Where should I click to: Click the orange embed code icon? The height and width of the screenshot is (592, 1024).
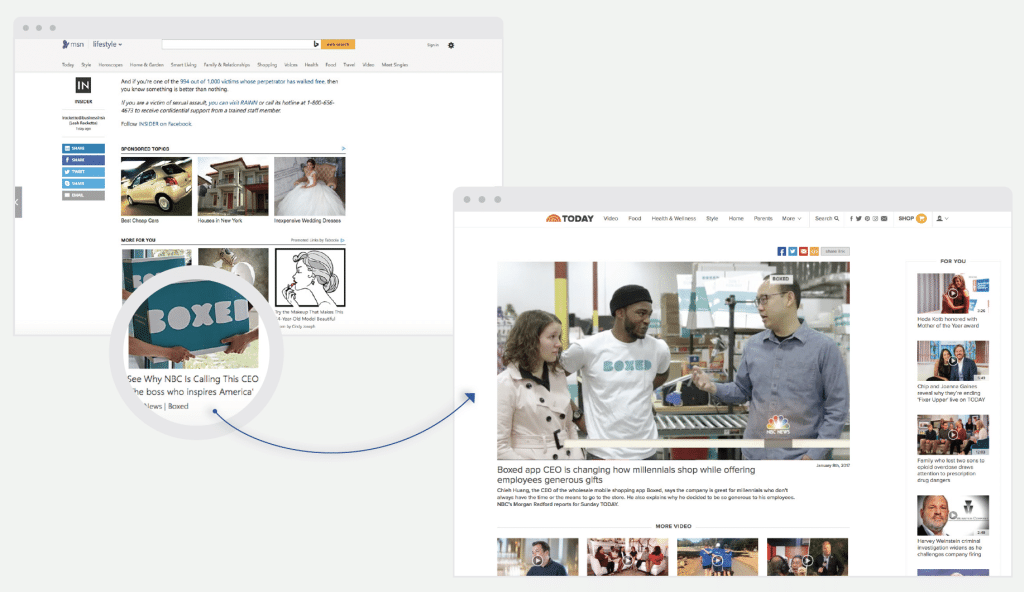pyautogui.click(x=814, y=252)
